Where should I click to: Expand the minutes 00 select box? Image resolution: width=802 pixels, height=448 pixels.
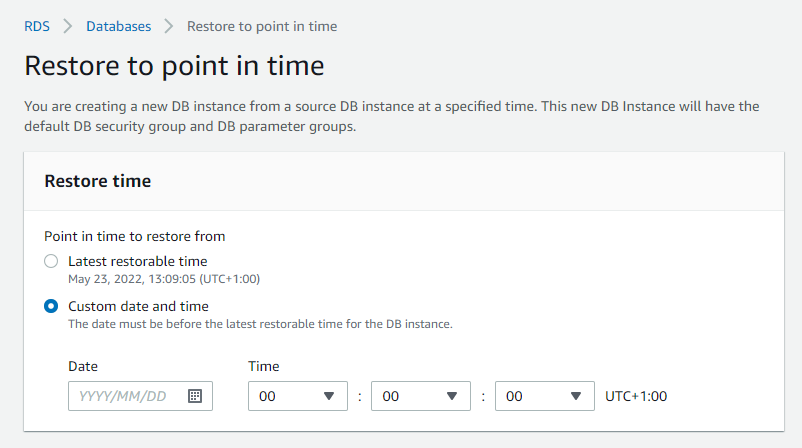(x=420, y=396)
